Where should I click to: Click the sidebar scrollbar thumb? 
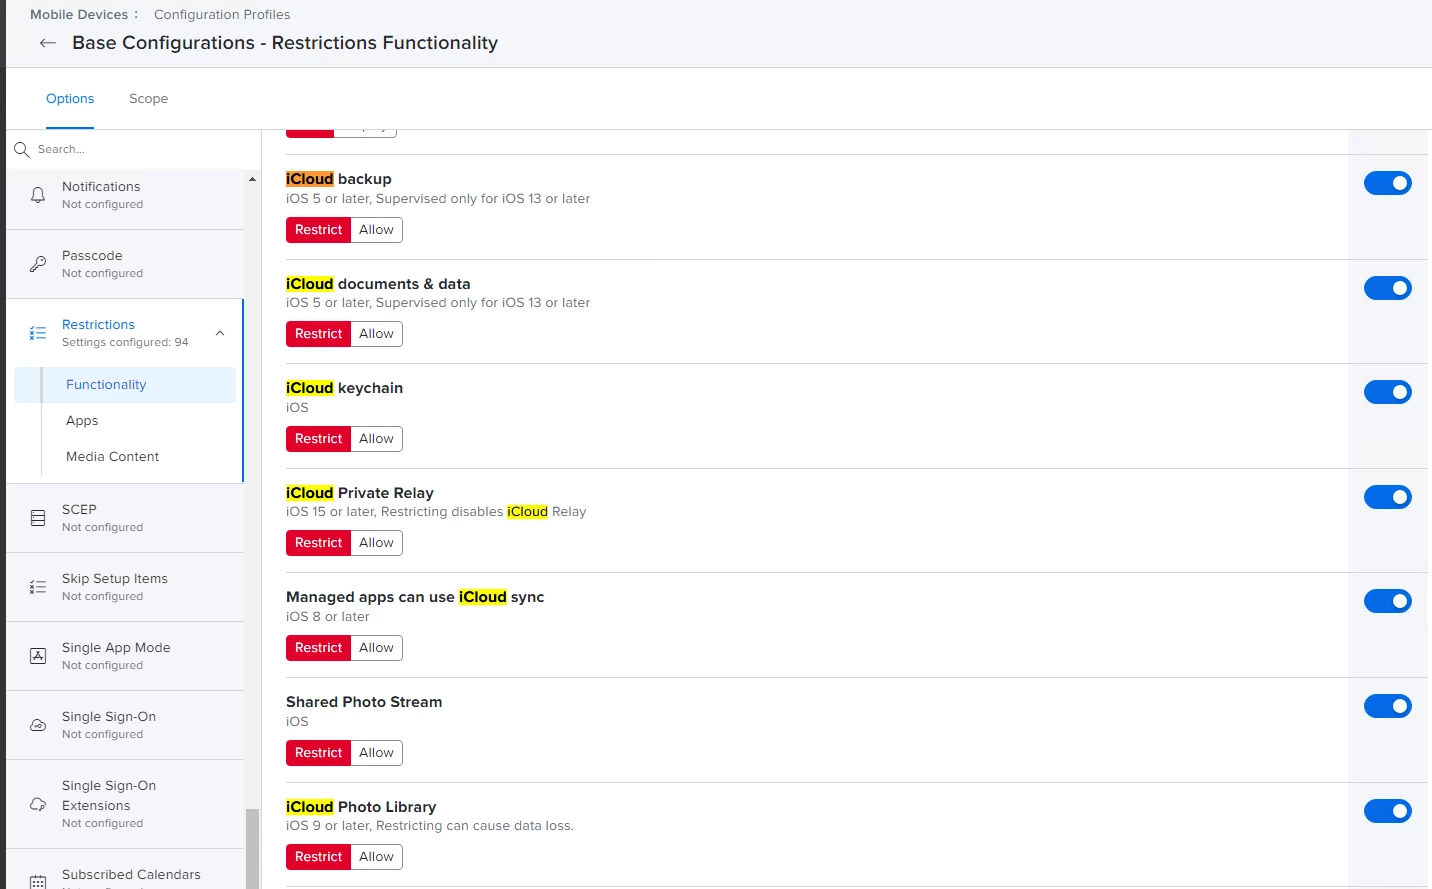pos(252,848)
